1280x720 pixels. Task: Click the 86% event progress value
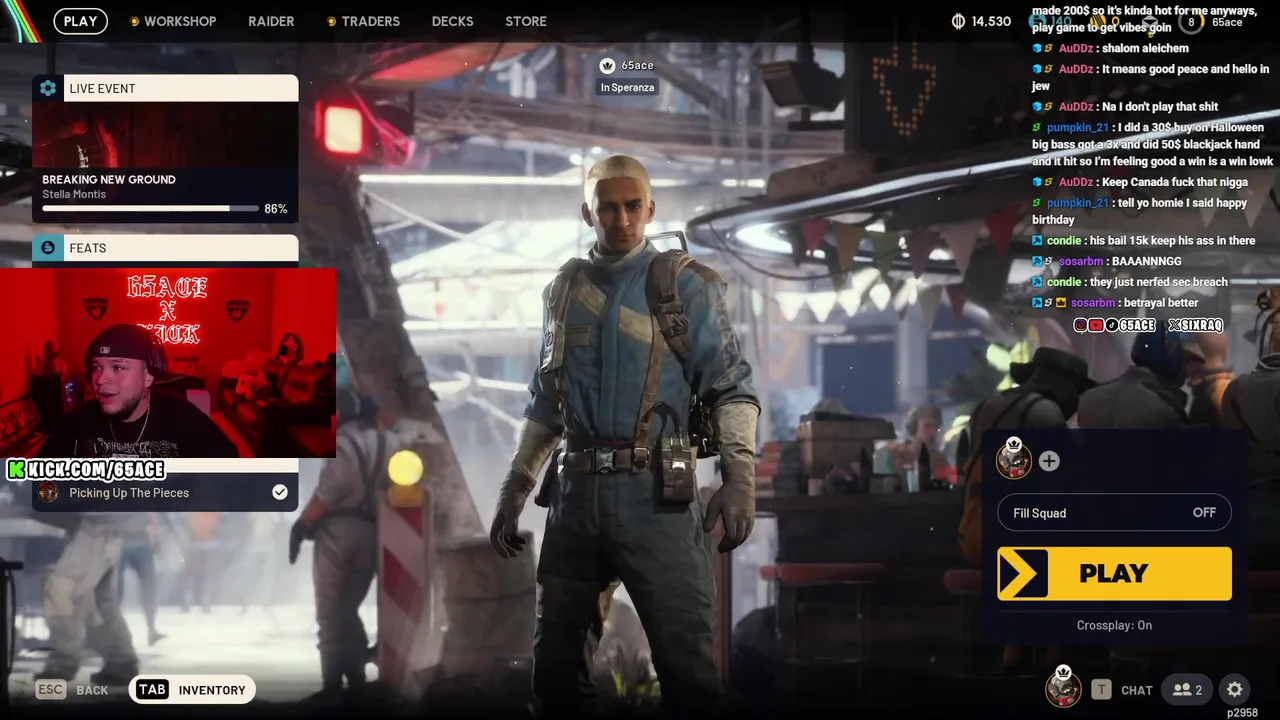275,209
